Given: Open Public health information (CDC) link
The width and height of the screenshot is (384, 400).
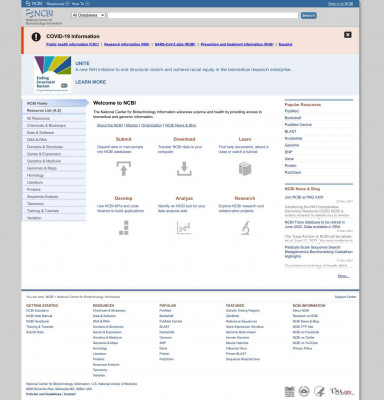Looking at the screenshot, I should coord(73,44).
